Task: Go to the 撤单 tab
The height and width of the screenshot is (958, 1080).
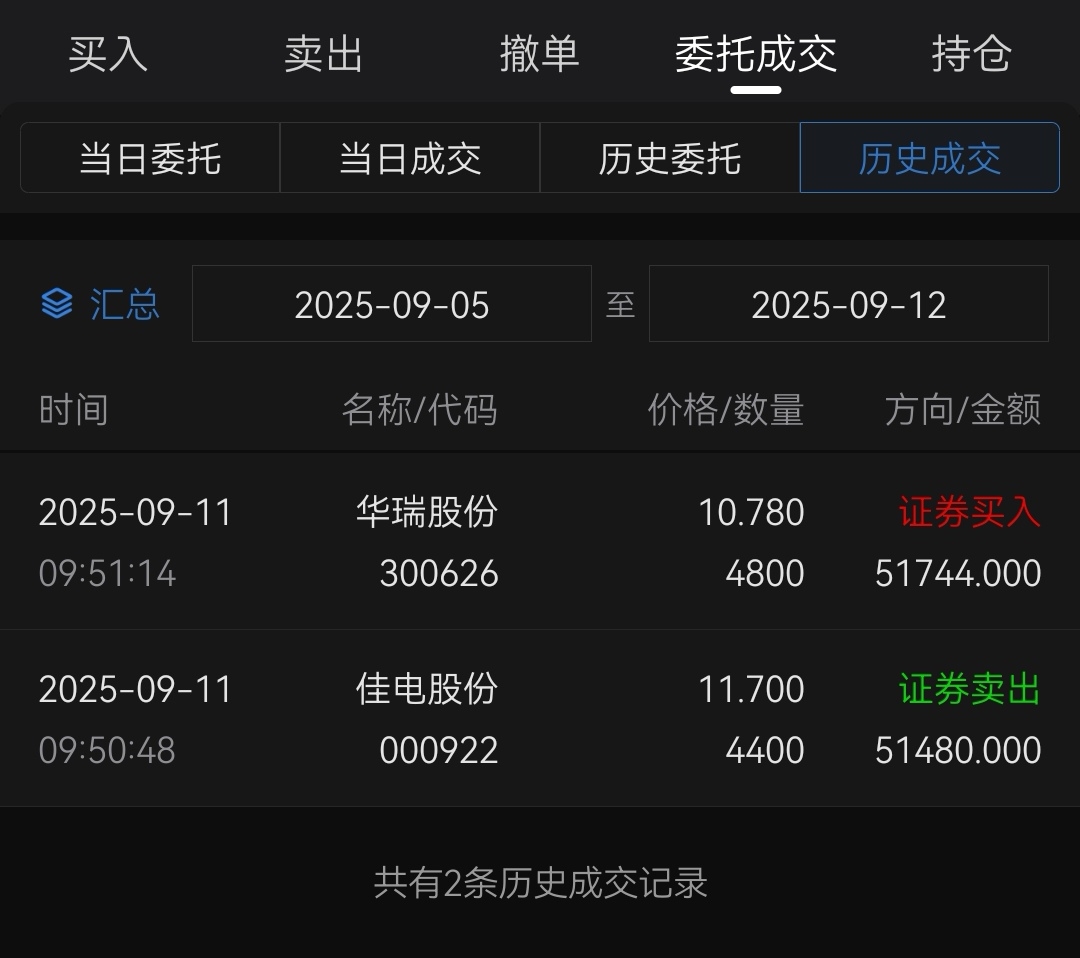Action: (539, 54)
